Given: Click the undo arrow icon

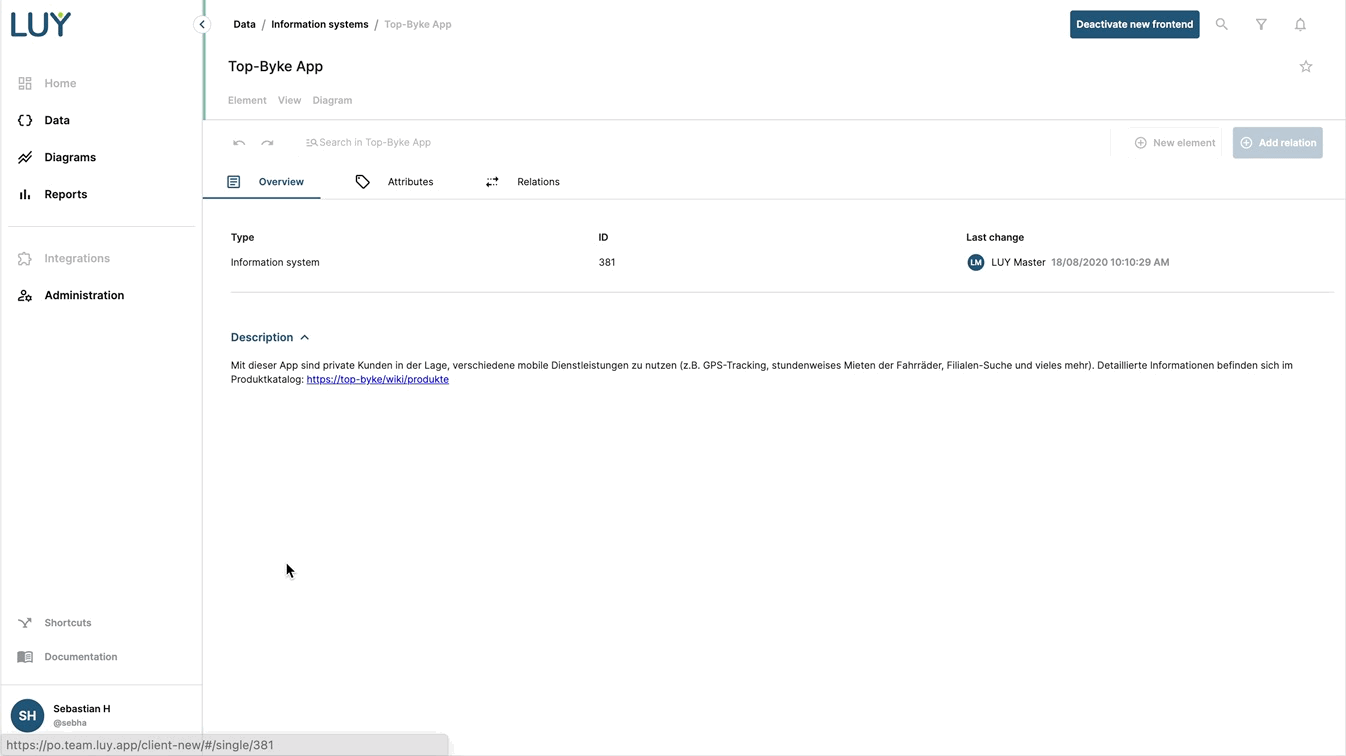Looking at the screenshot, I should click(239, 143).
